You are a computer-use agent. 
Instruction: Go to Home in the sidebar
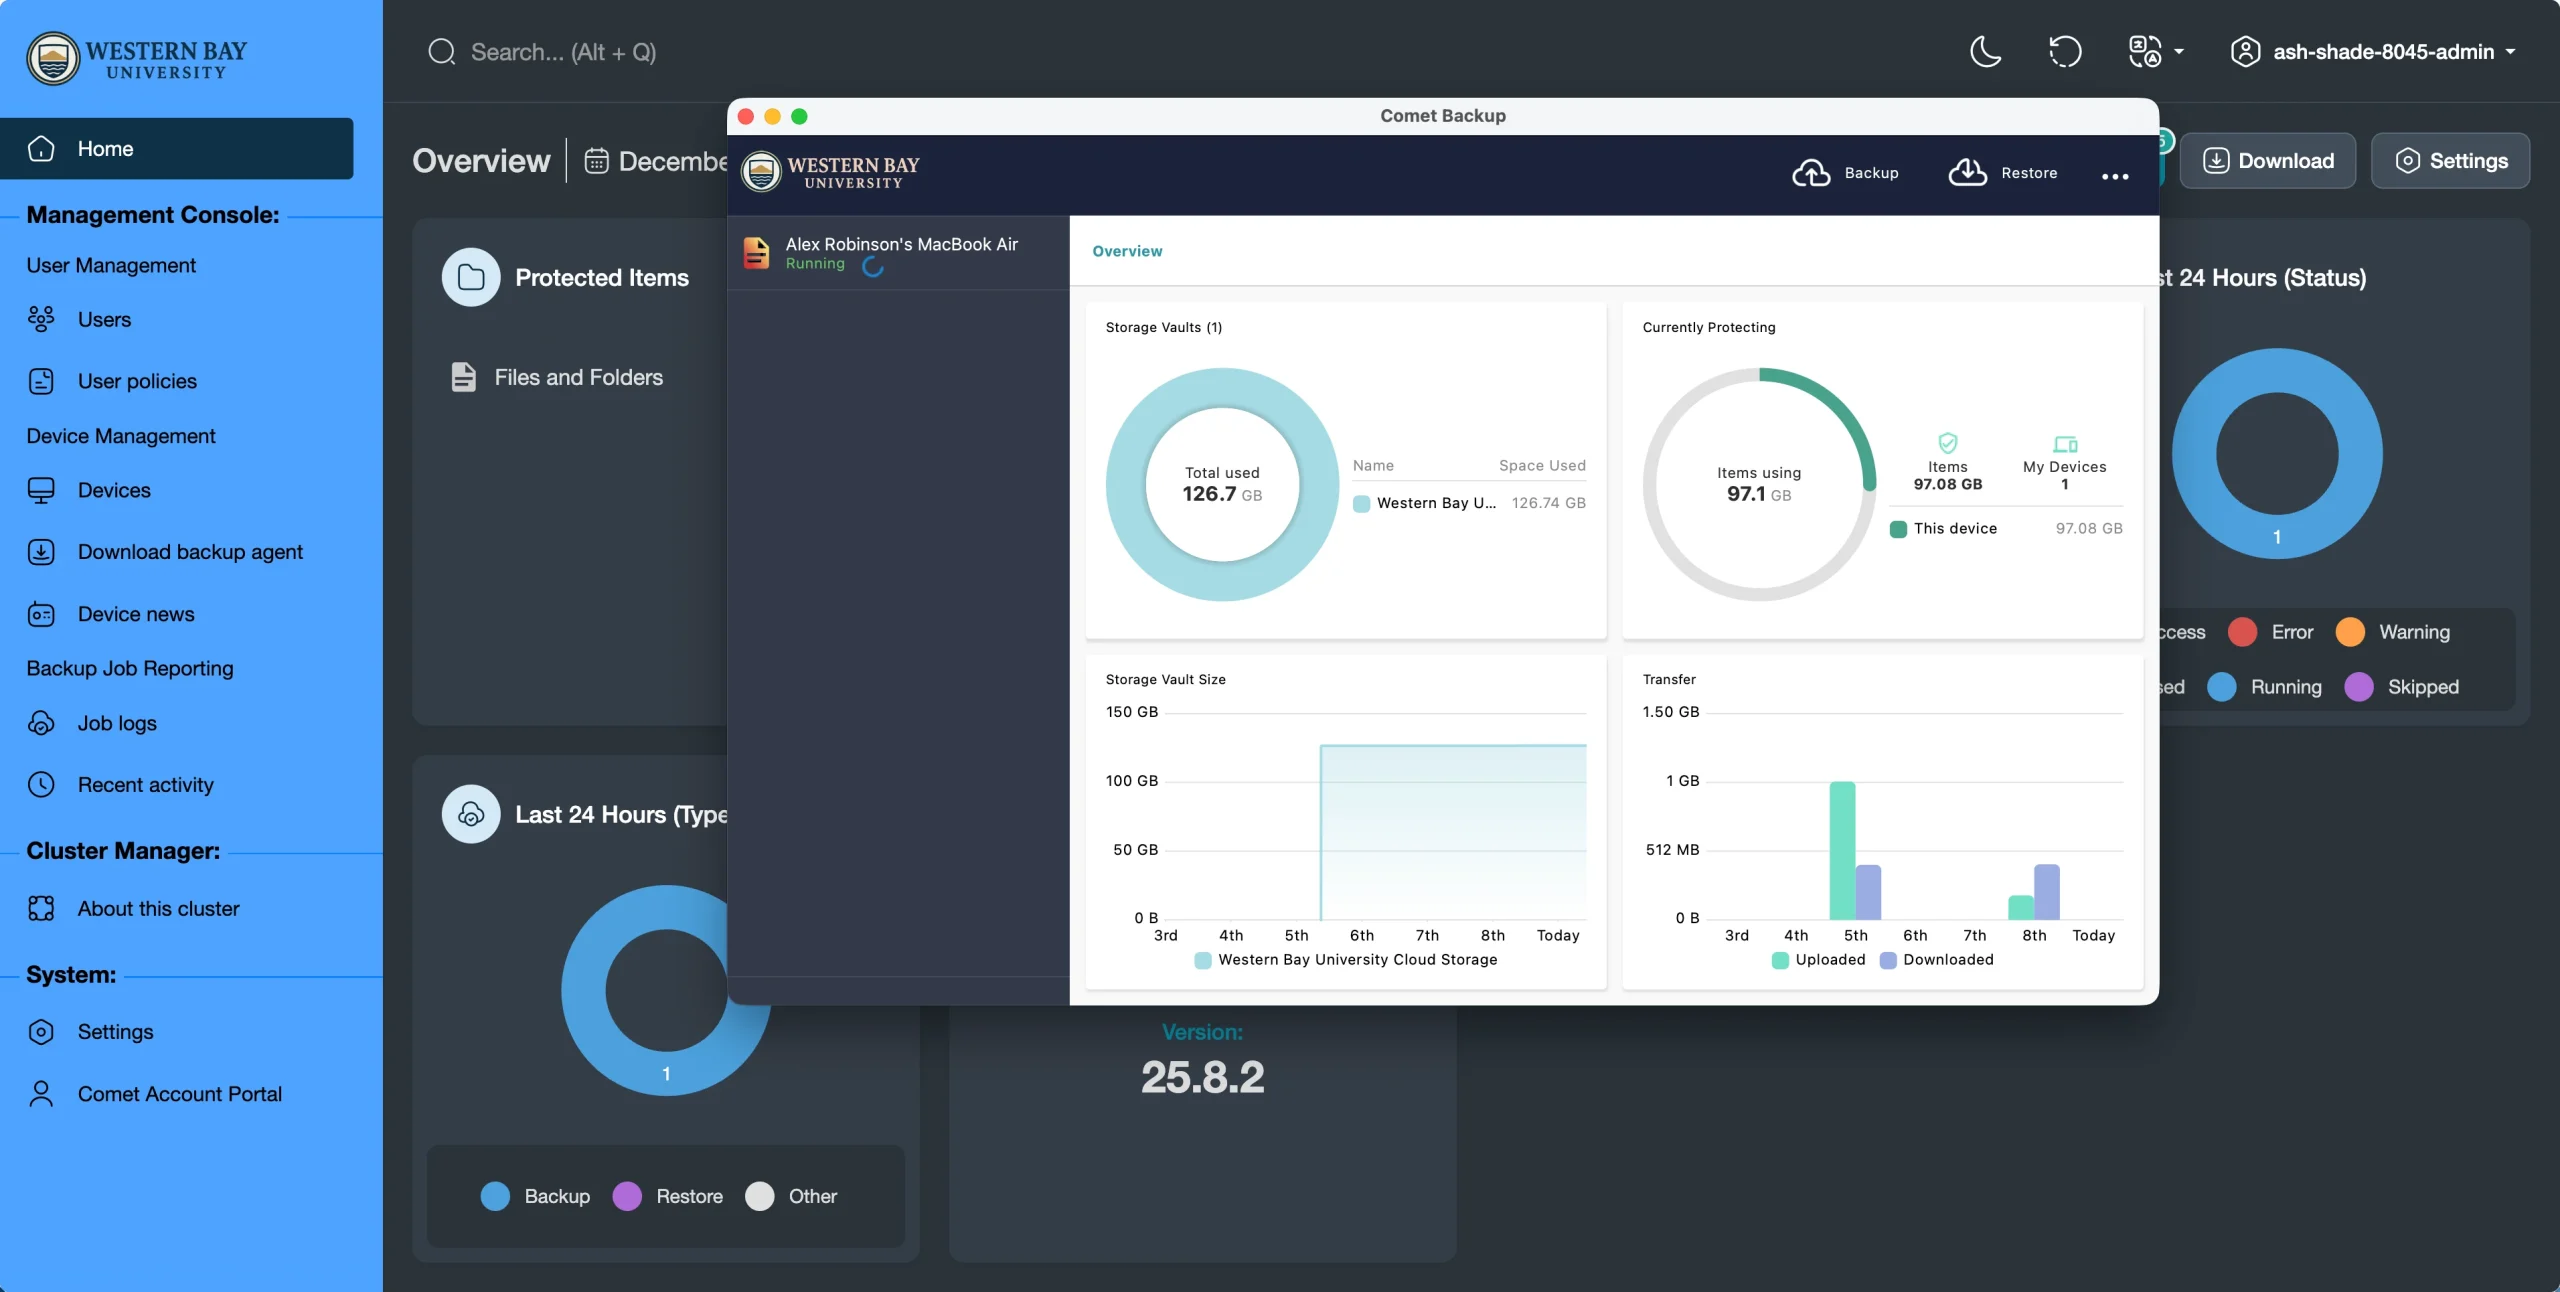(x=177, y=148)
